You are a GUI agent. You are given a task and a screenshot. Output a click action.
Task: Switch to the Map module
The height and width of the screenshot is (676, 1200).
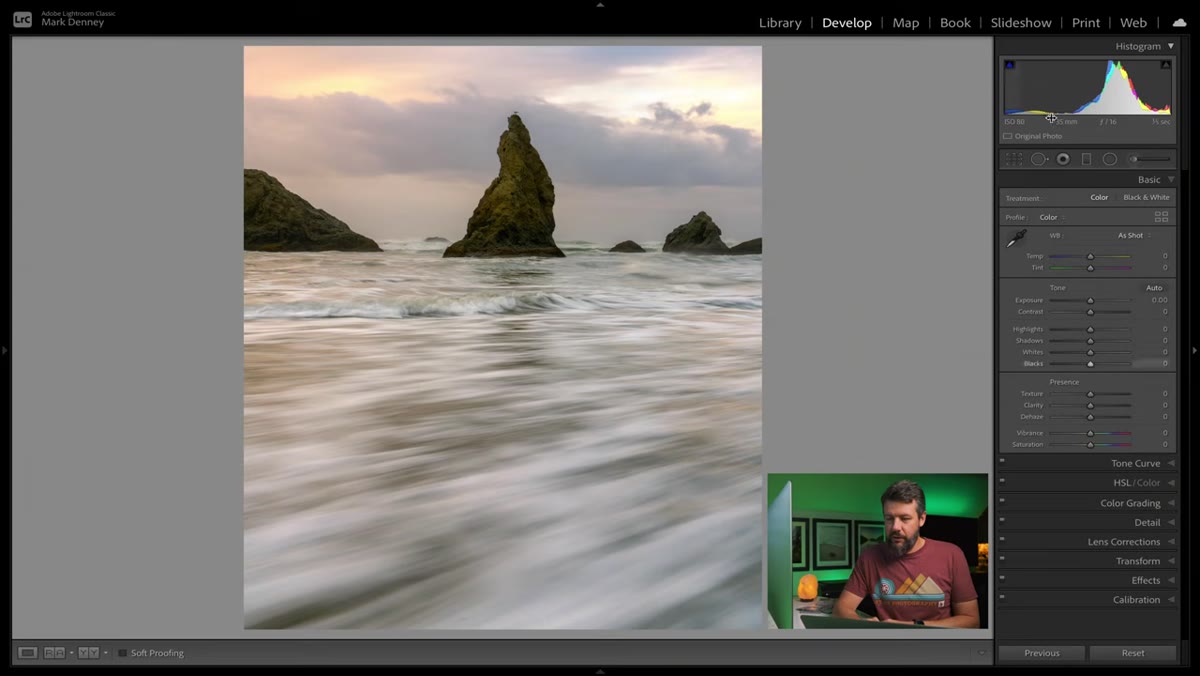(906, 22)
